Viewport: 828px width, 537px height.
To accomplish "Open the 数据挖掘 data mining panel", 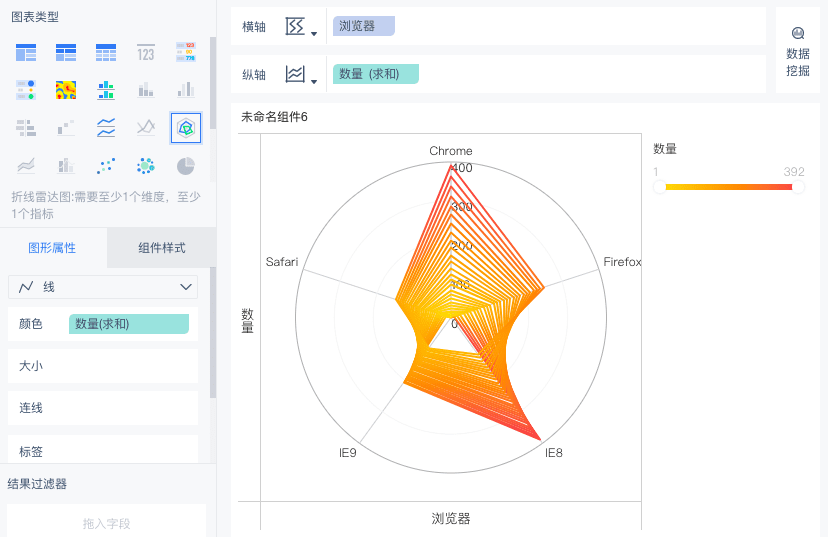I will 797,52.
